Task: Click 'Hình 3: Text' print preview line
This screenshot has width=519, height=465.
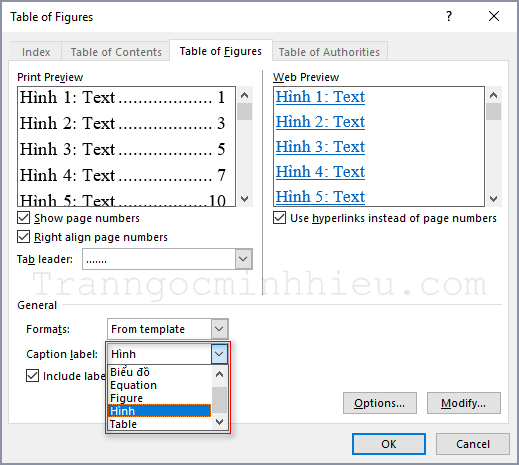Action: (123, 149)
